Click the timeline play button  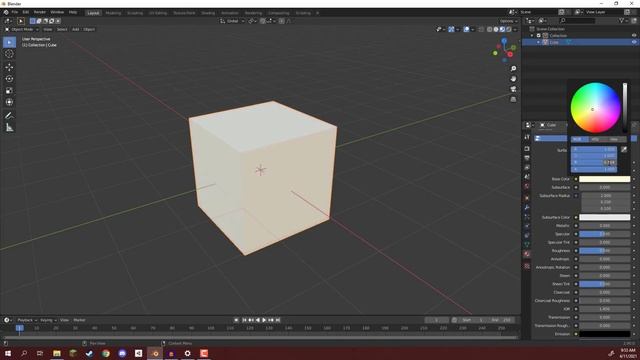pos(264,320)
